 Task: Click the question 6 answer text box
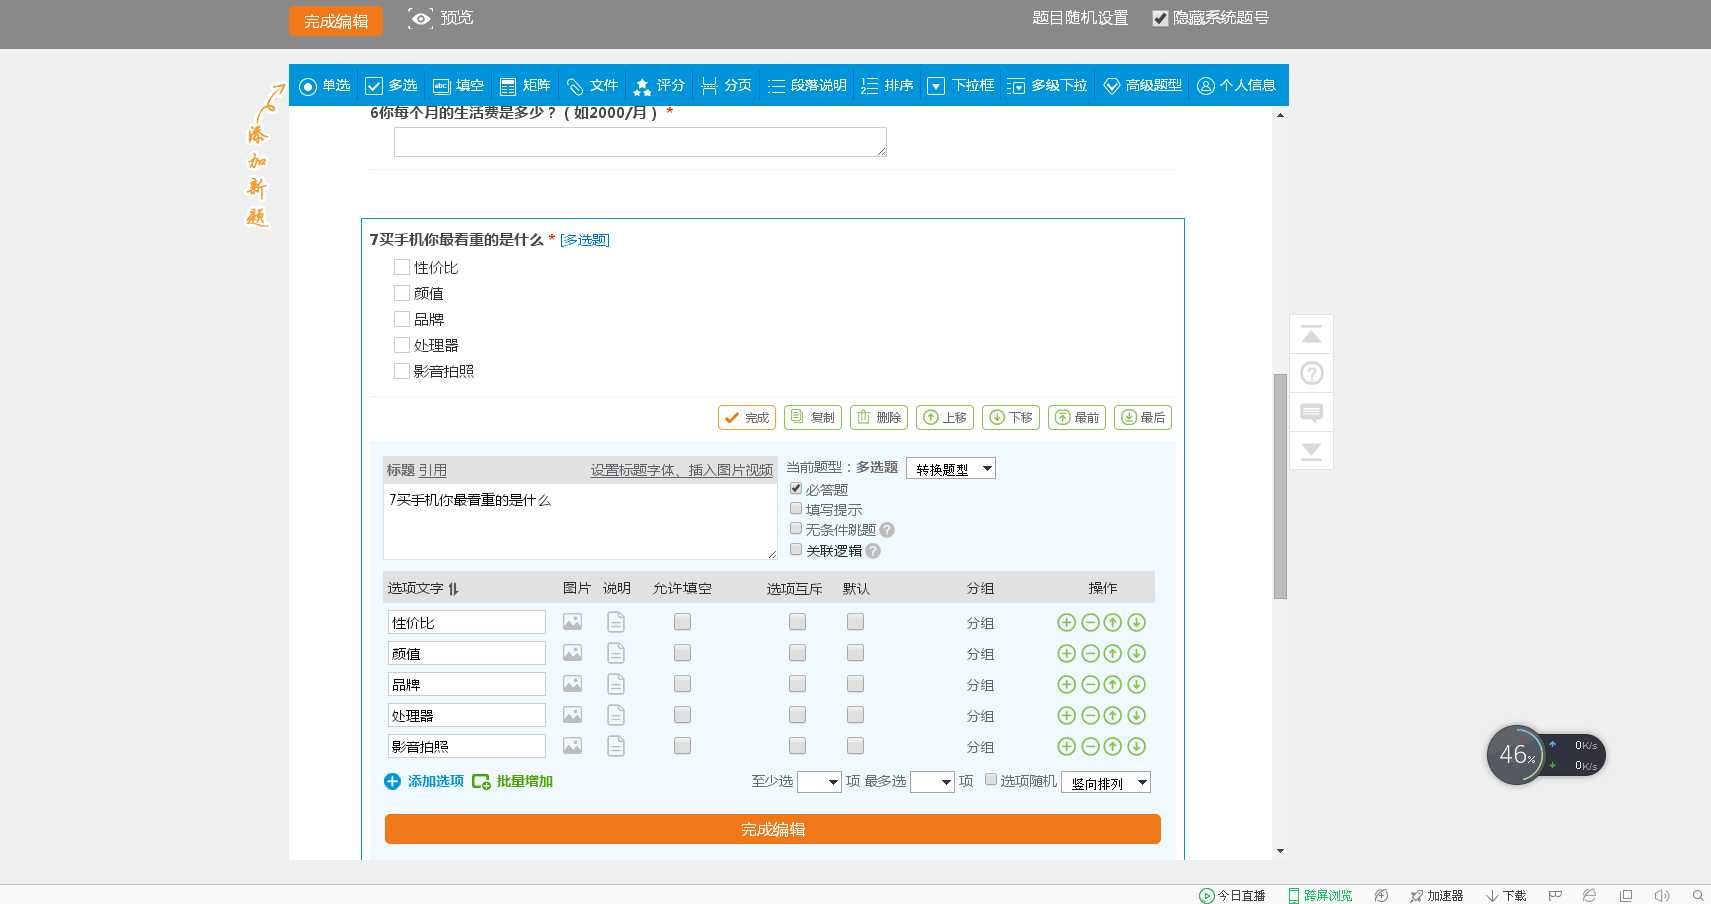(x=640, y=142)
